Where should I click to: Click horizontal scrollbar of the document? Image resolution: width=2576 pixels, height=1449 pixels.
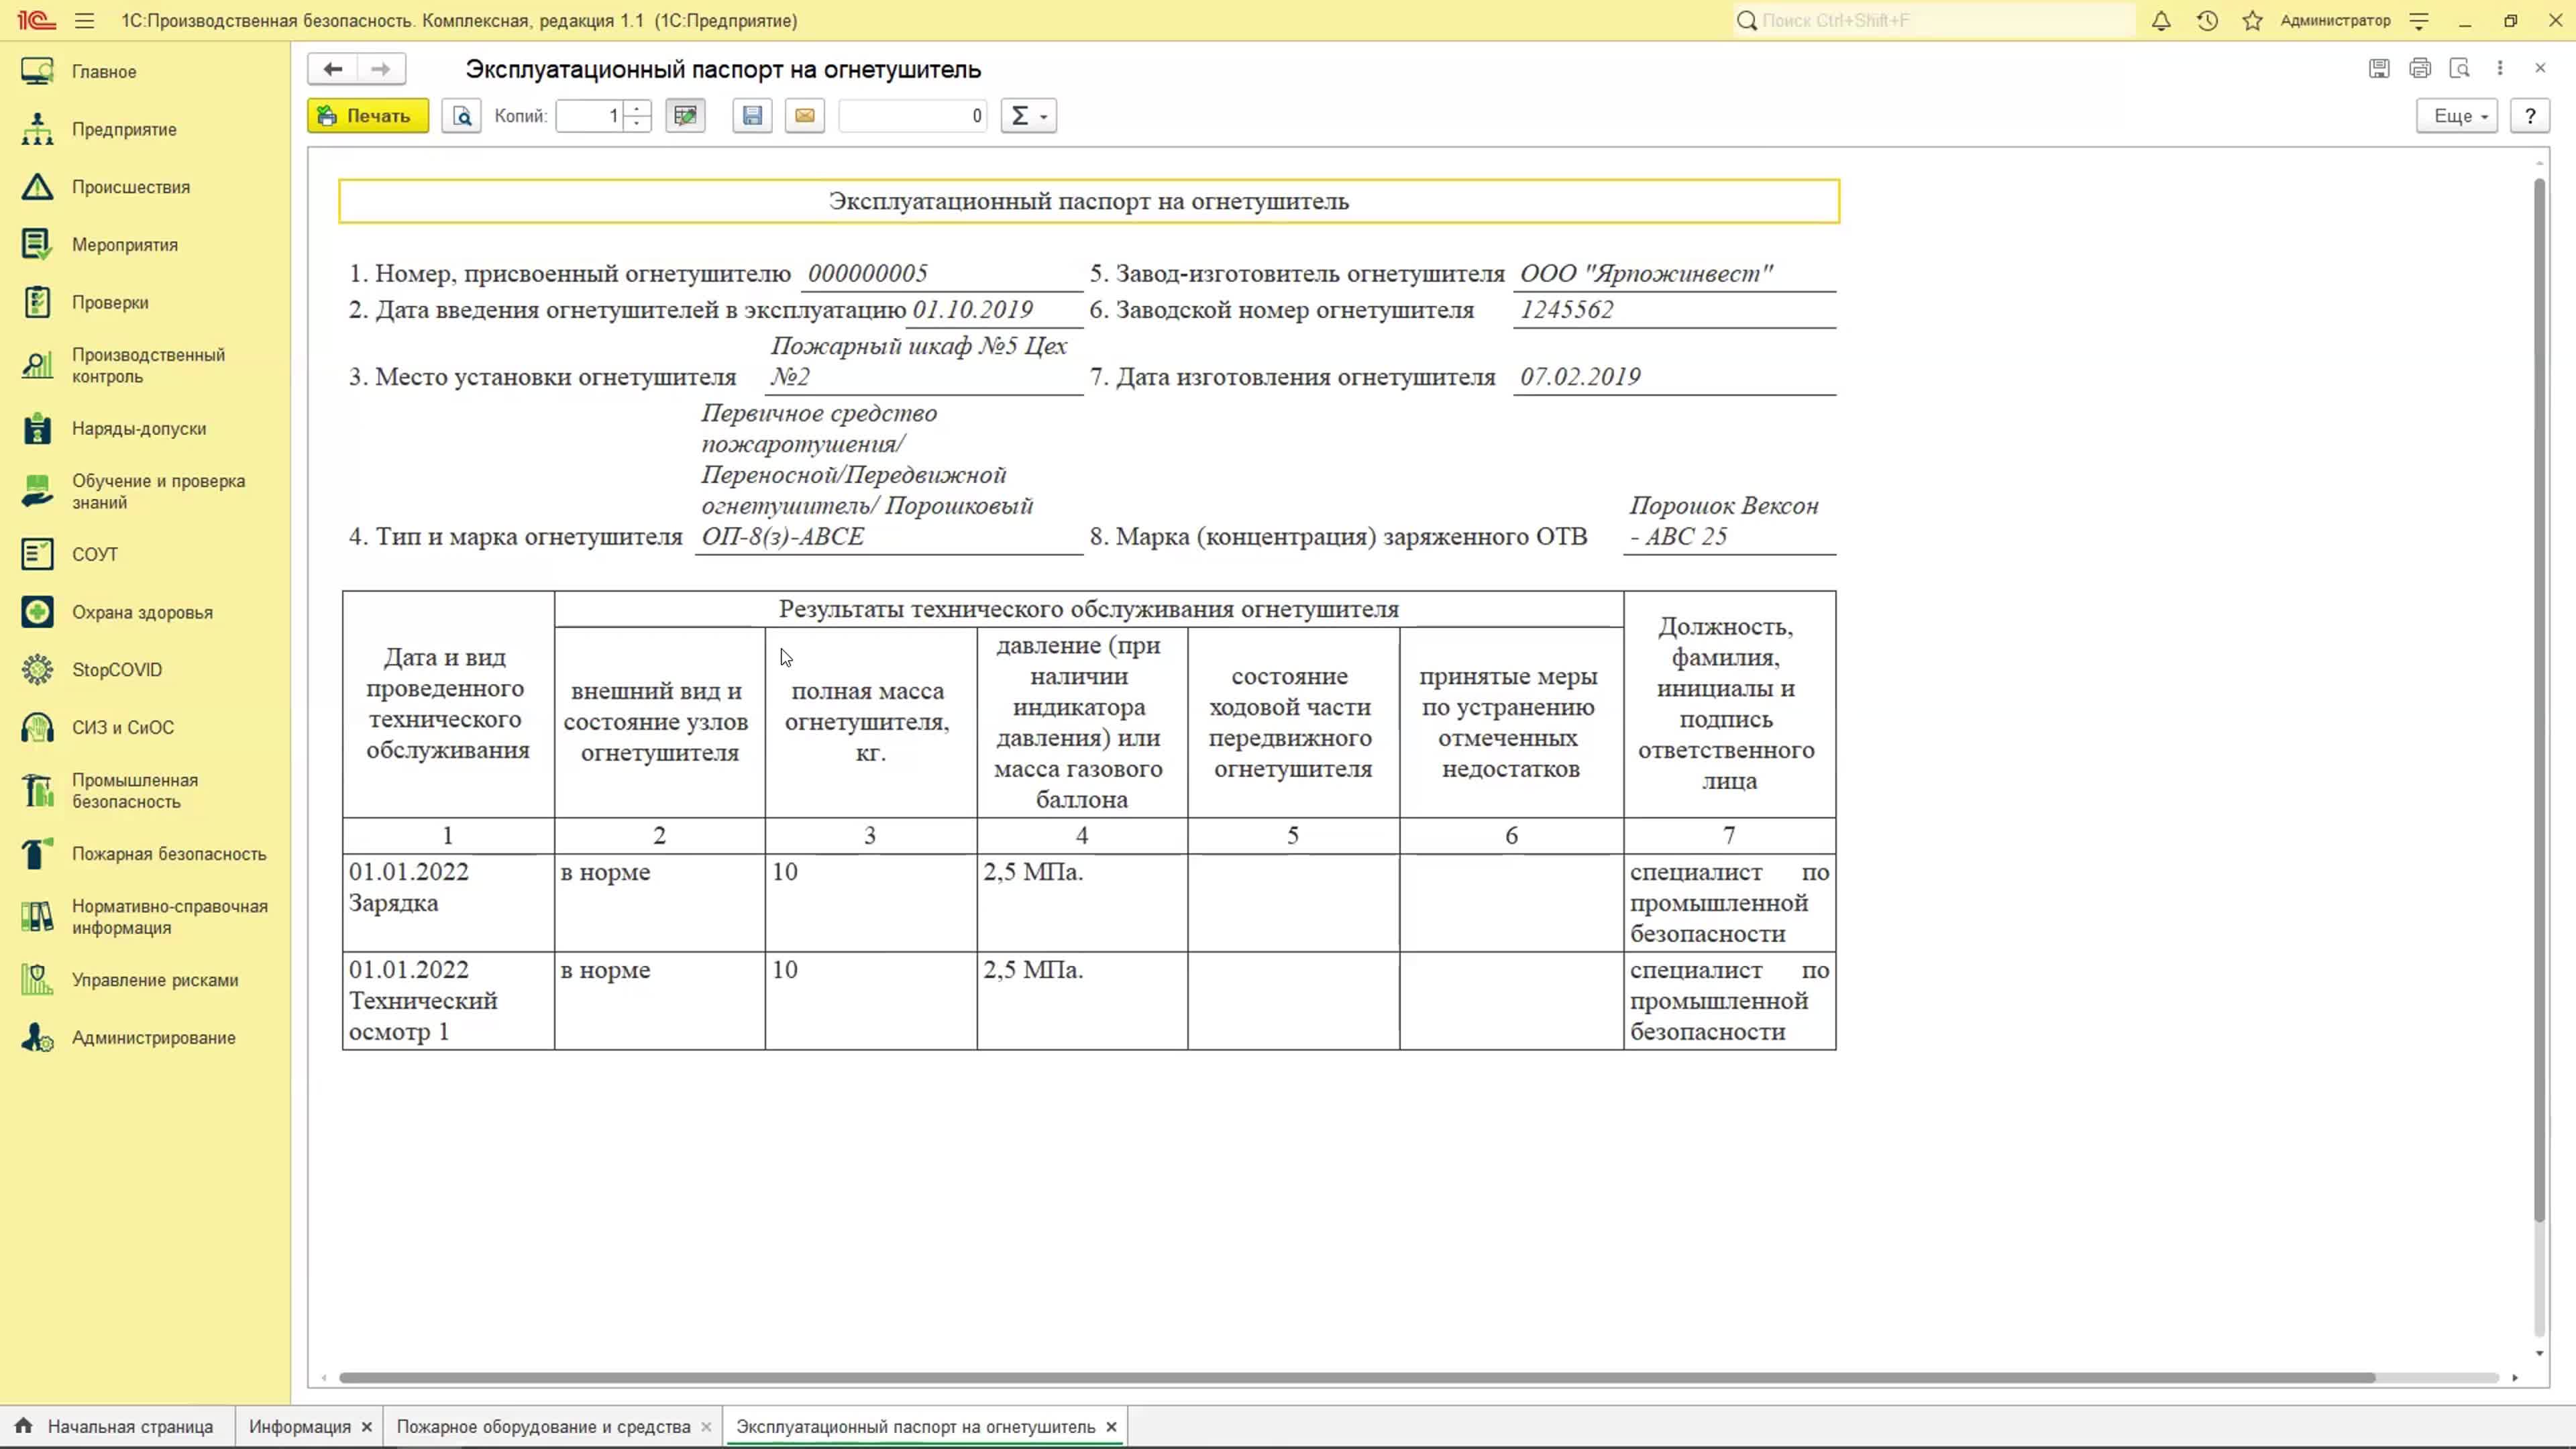click(1357, 1378)
